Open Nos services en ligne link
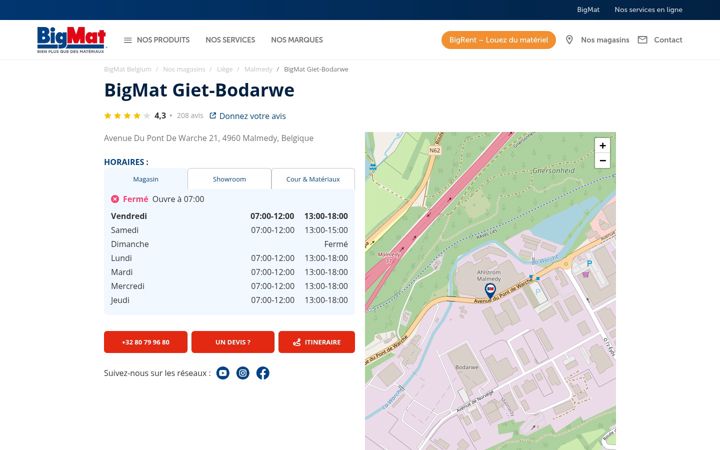 [x=648, y=10]
